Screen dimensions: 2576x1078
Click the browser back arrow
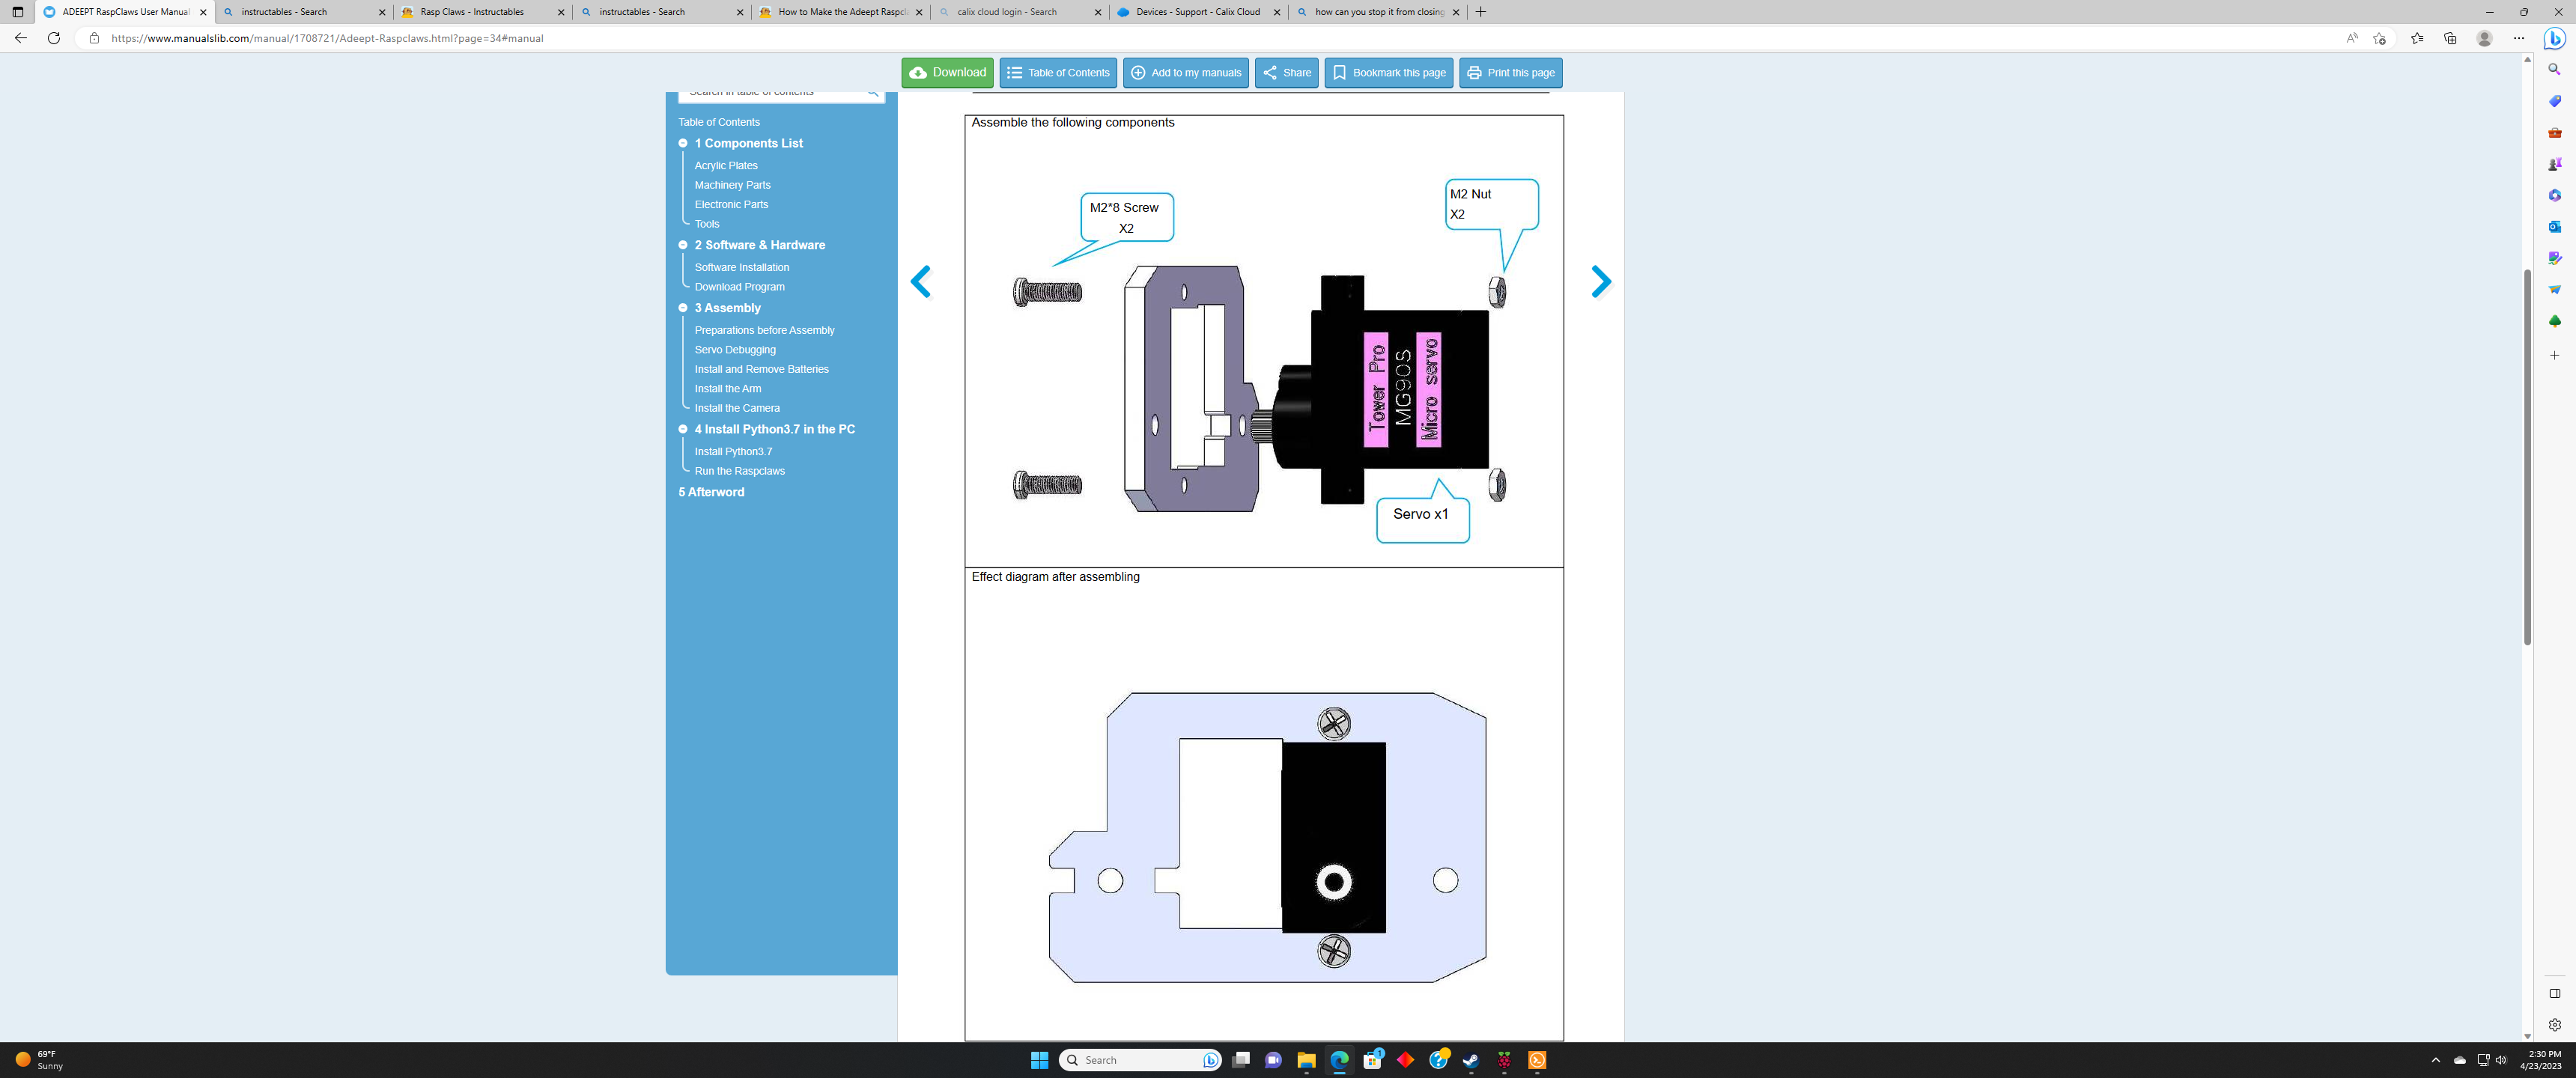click(x=21, y=38)
